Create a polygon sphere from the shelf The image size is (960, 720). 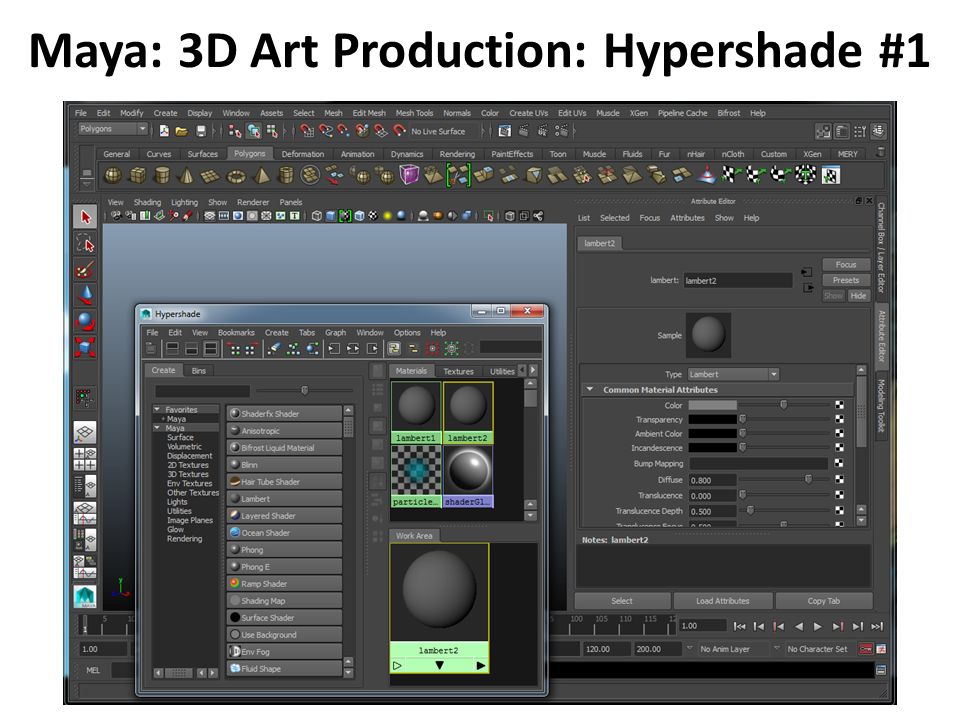[x=113, y=176]
